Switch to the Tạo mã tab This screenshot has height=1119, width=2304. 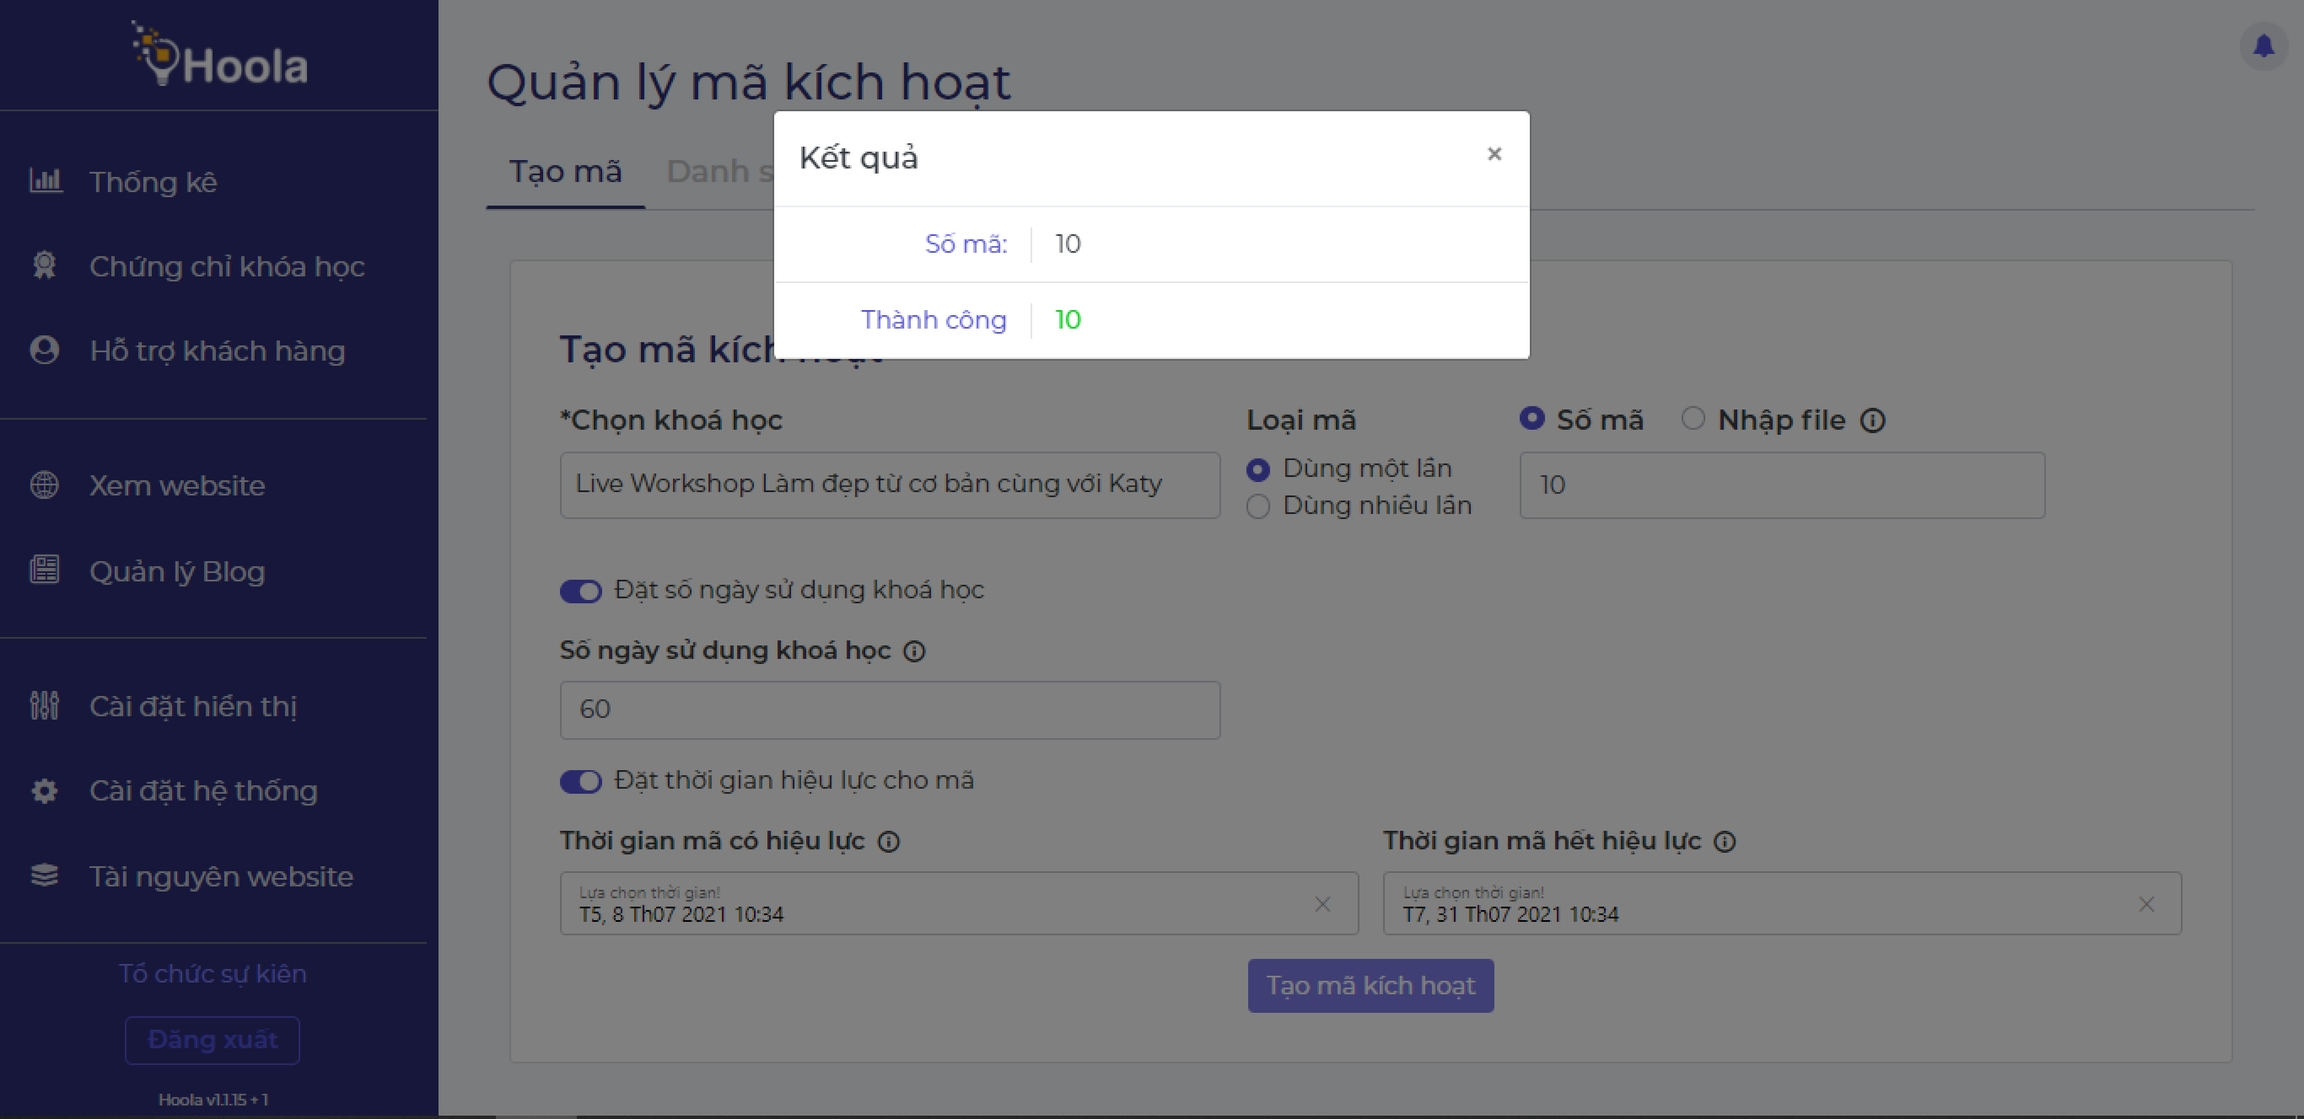(x=565, y=172)
